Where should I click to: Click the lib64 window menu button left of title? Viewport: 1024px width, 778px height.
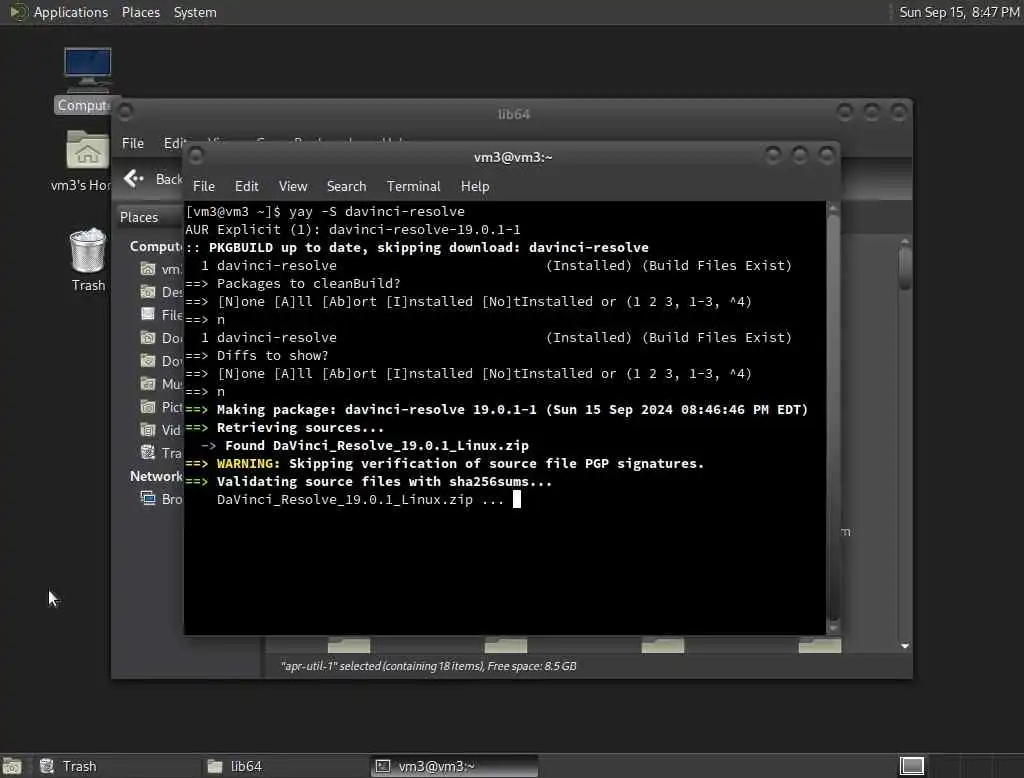[125, 112]
